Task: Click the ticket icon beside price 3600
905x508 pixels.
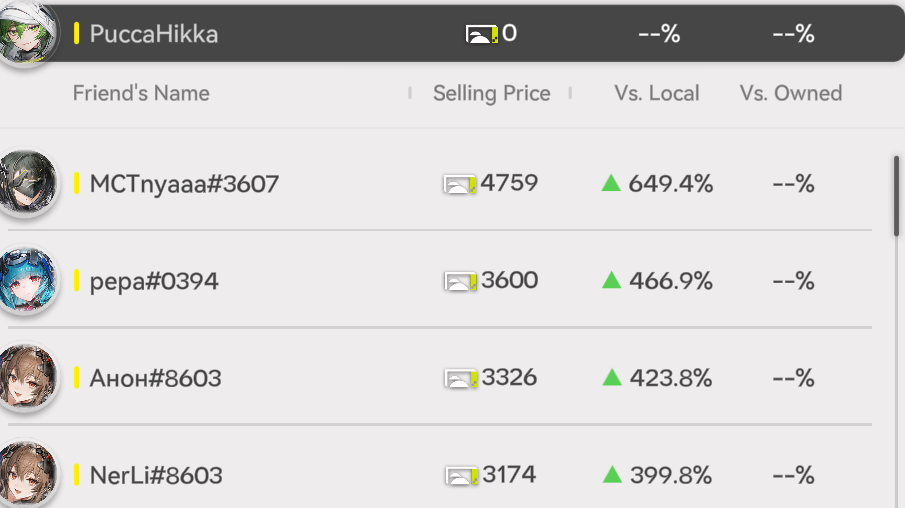Action: [x=460, y=281]
